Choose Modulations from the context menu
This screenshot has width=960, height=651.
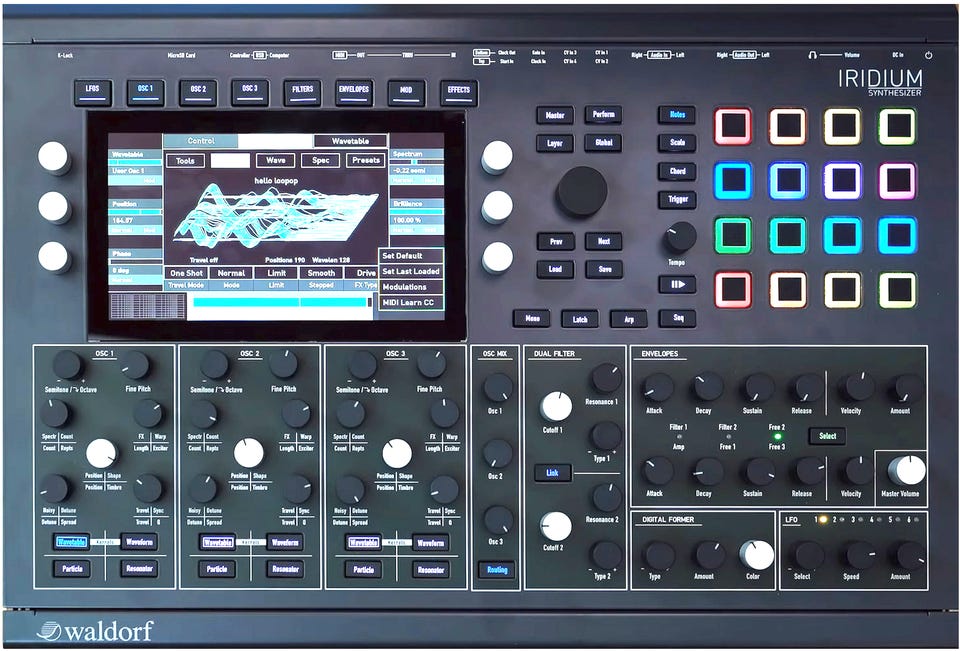pos(411,287)
